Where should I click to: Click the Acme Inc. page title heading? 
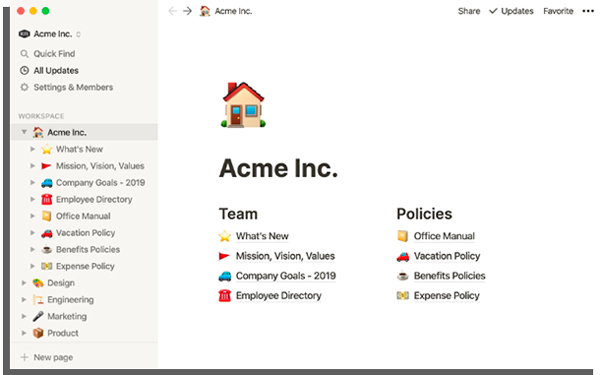point(278,168)
